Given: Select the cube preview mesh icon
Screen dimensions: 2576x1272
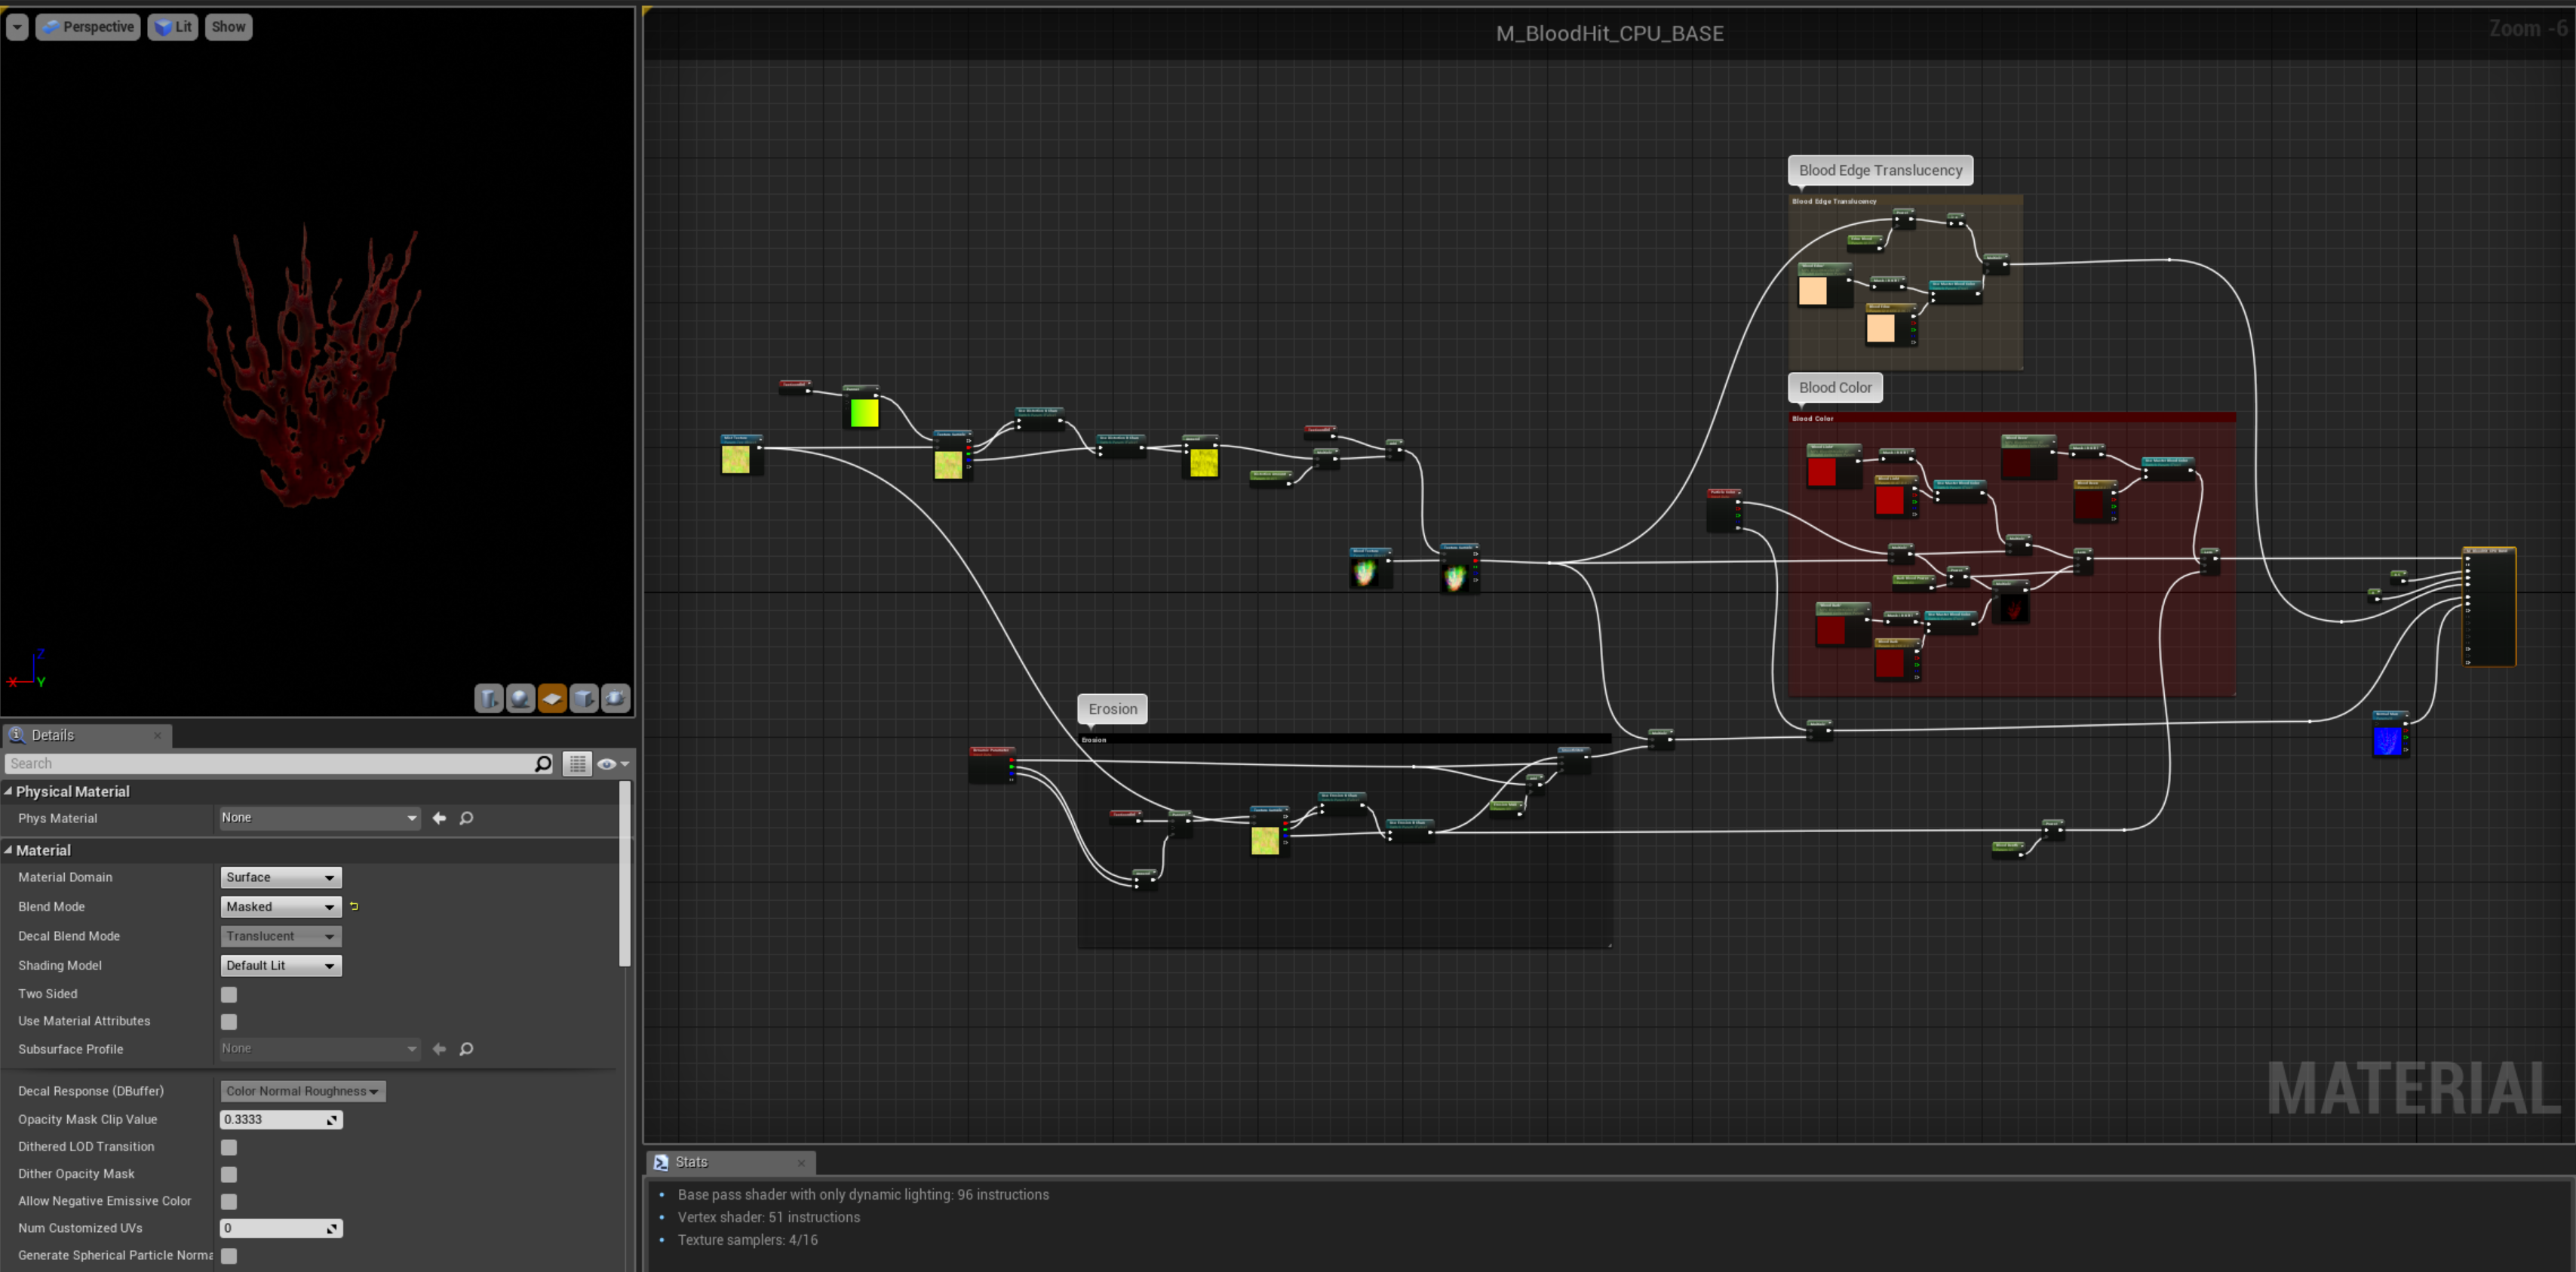Looking at the screenshot, I should coord(584,698).
